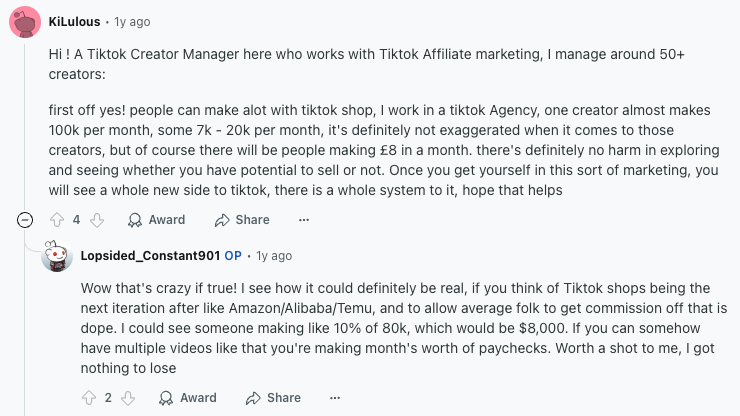Click the vote count on KiLulous's comment
Viewport: 740px width, 416px height.
(76, 219)
